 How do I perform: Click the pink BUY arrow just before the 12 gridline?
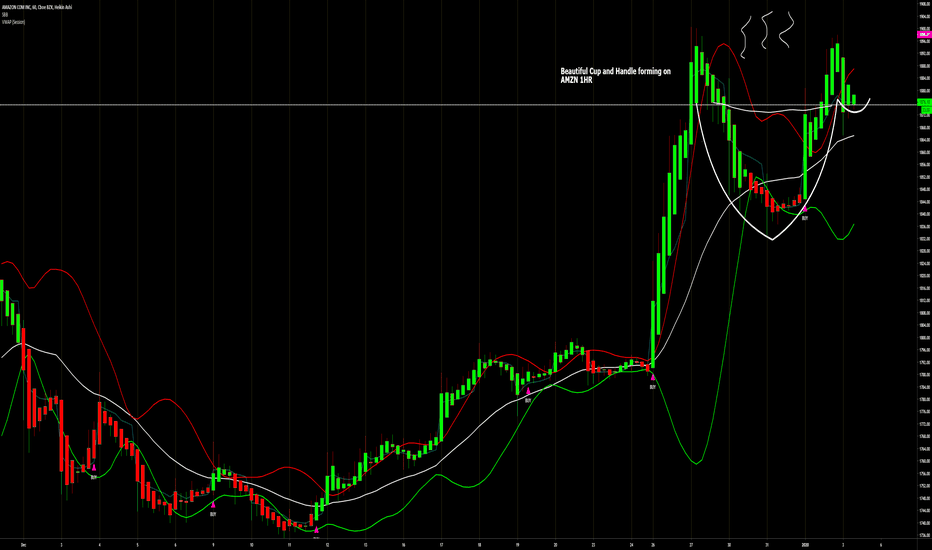[x=316, y=529]
